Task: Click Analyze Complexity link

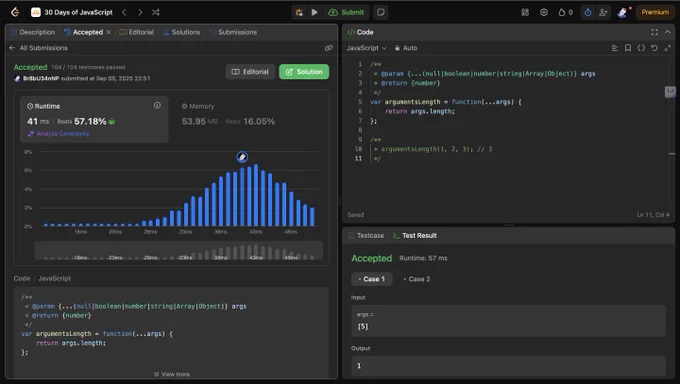Action: pos(59,134)
